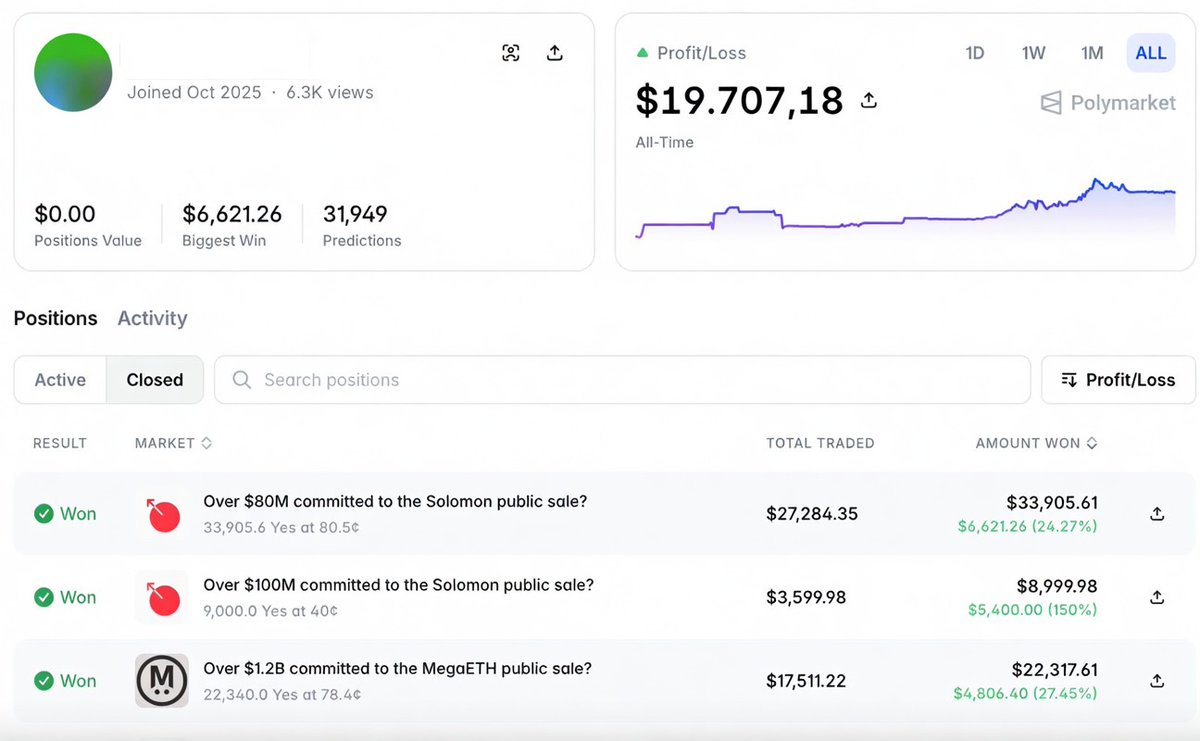Click the 'Joined Oct 2025' text
The image size is (1200, 741).
(194, 92)
